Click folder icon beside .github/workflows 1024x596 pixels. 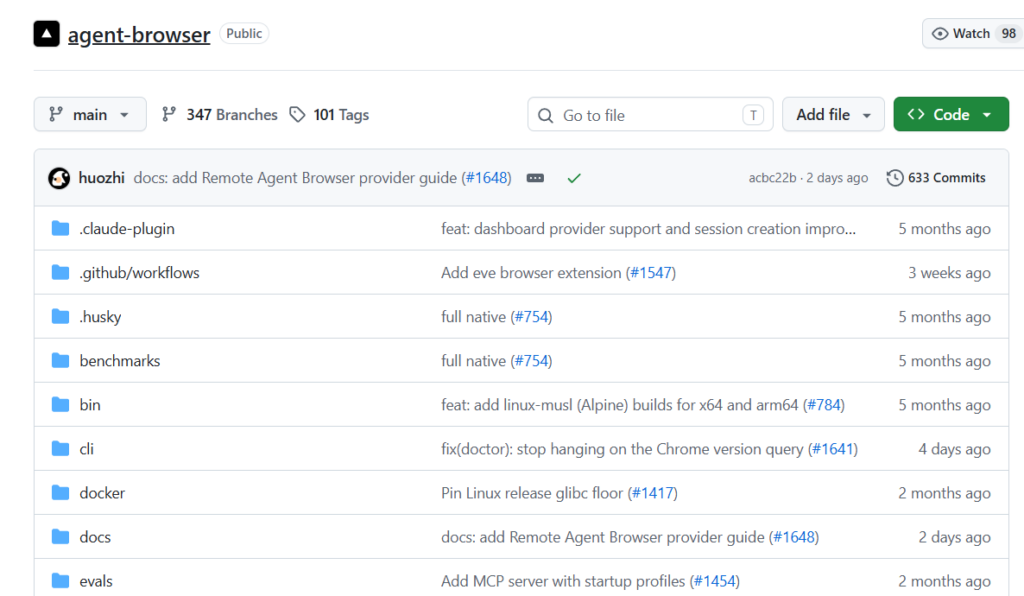(61, 272)
